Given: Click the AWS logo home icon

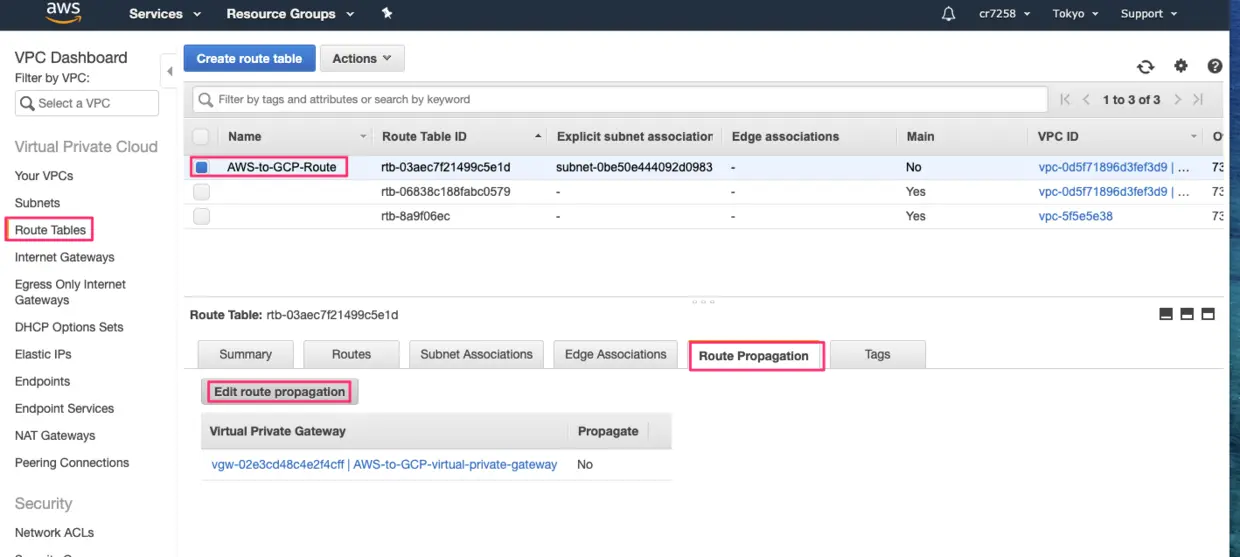Looking at the screenshot, I should [63, 14].
